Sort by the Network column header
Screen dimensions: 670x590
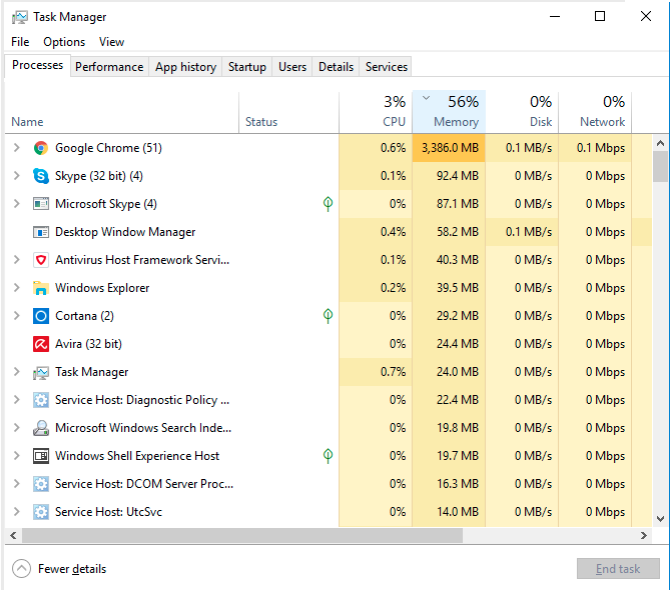pos(595,112)
